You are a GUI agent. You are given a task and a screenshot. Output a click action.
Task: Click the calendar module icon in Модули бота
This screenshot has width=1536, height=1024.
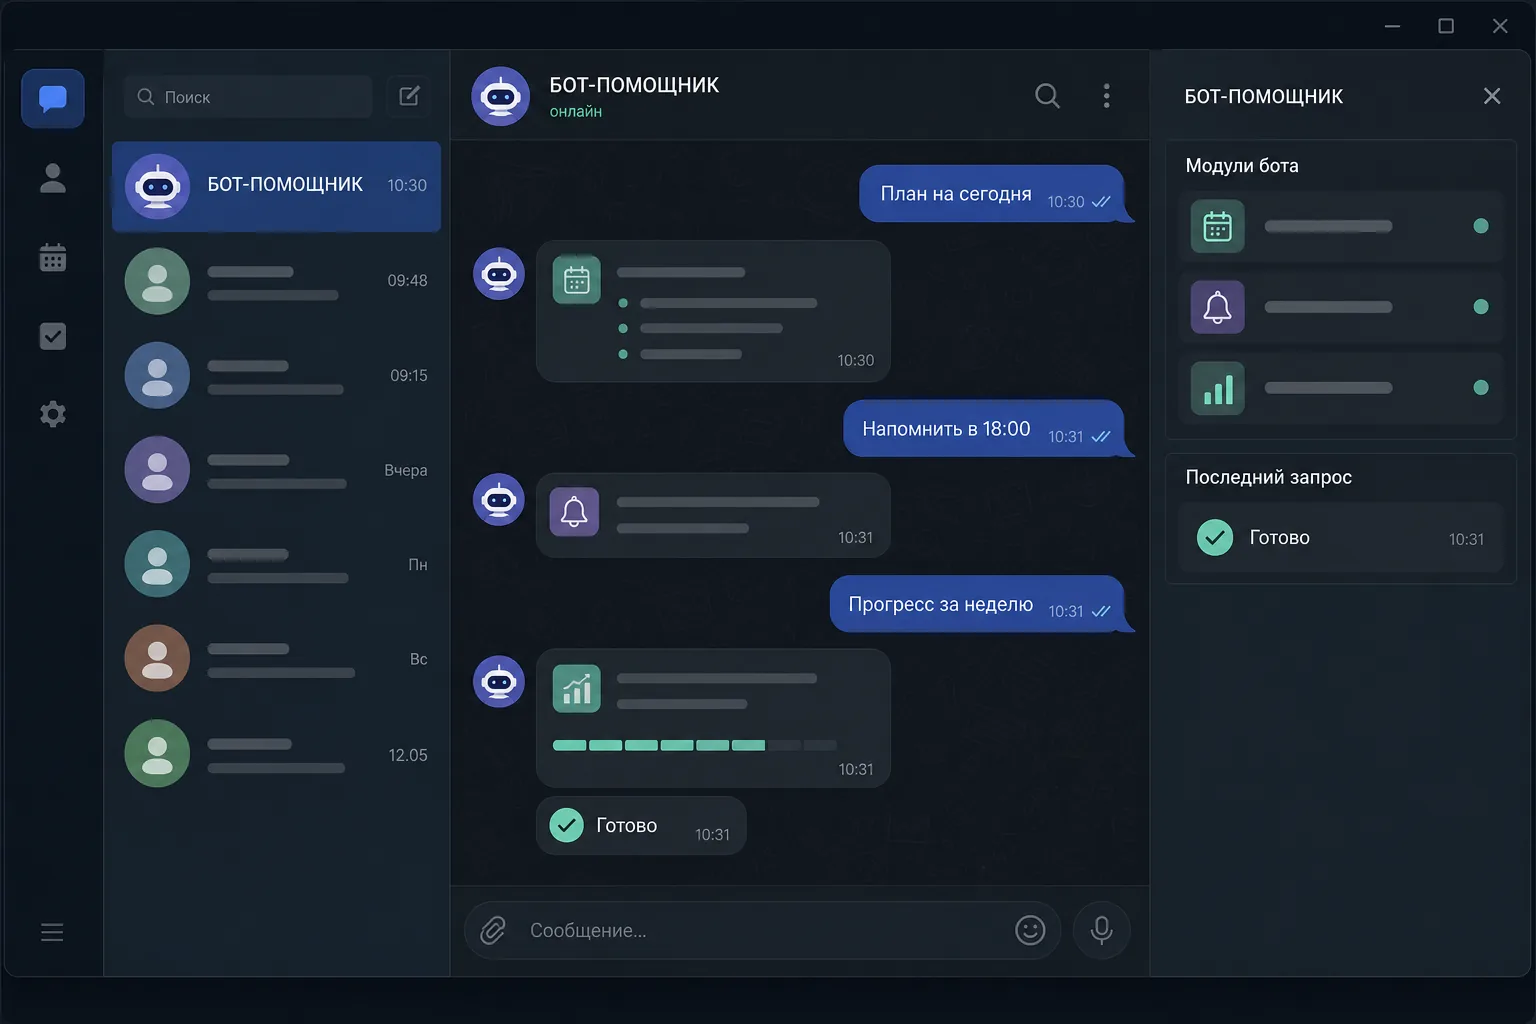pyautogui.click(x=1217, y=226)
